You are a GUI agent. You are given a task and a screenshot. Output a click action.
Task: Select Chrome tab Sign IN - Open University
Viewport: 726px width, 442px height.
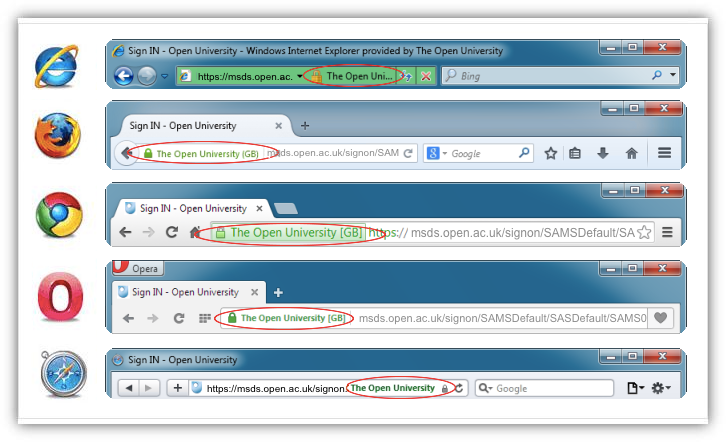pos(194,208)
